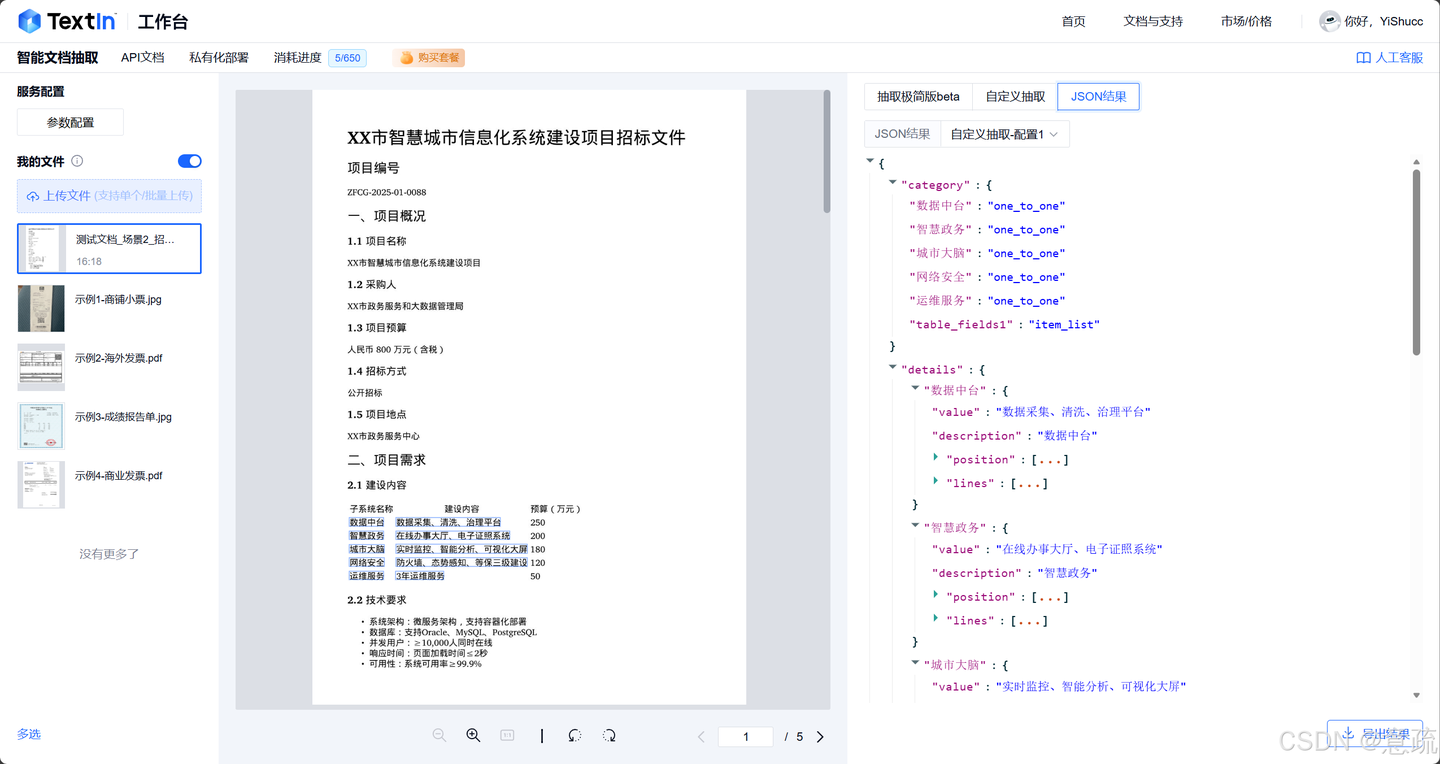Open the 自定义抽取-配置1 dropdown

coord(1004,134)
